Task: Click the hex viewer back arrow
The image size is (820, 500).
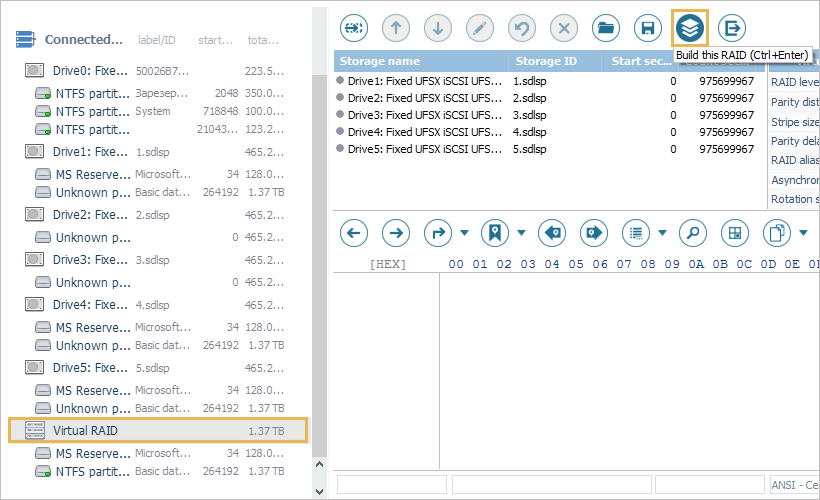Action: 354,233
